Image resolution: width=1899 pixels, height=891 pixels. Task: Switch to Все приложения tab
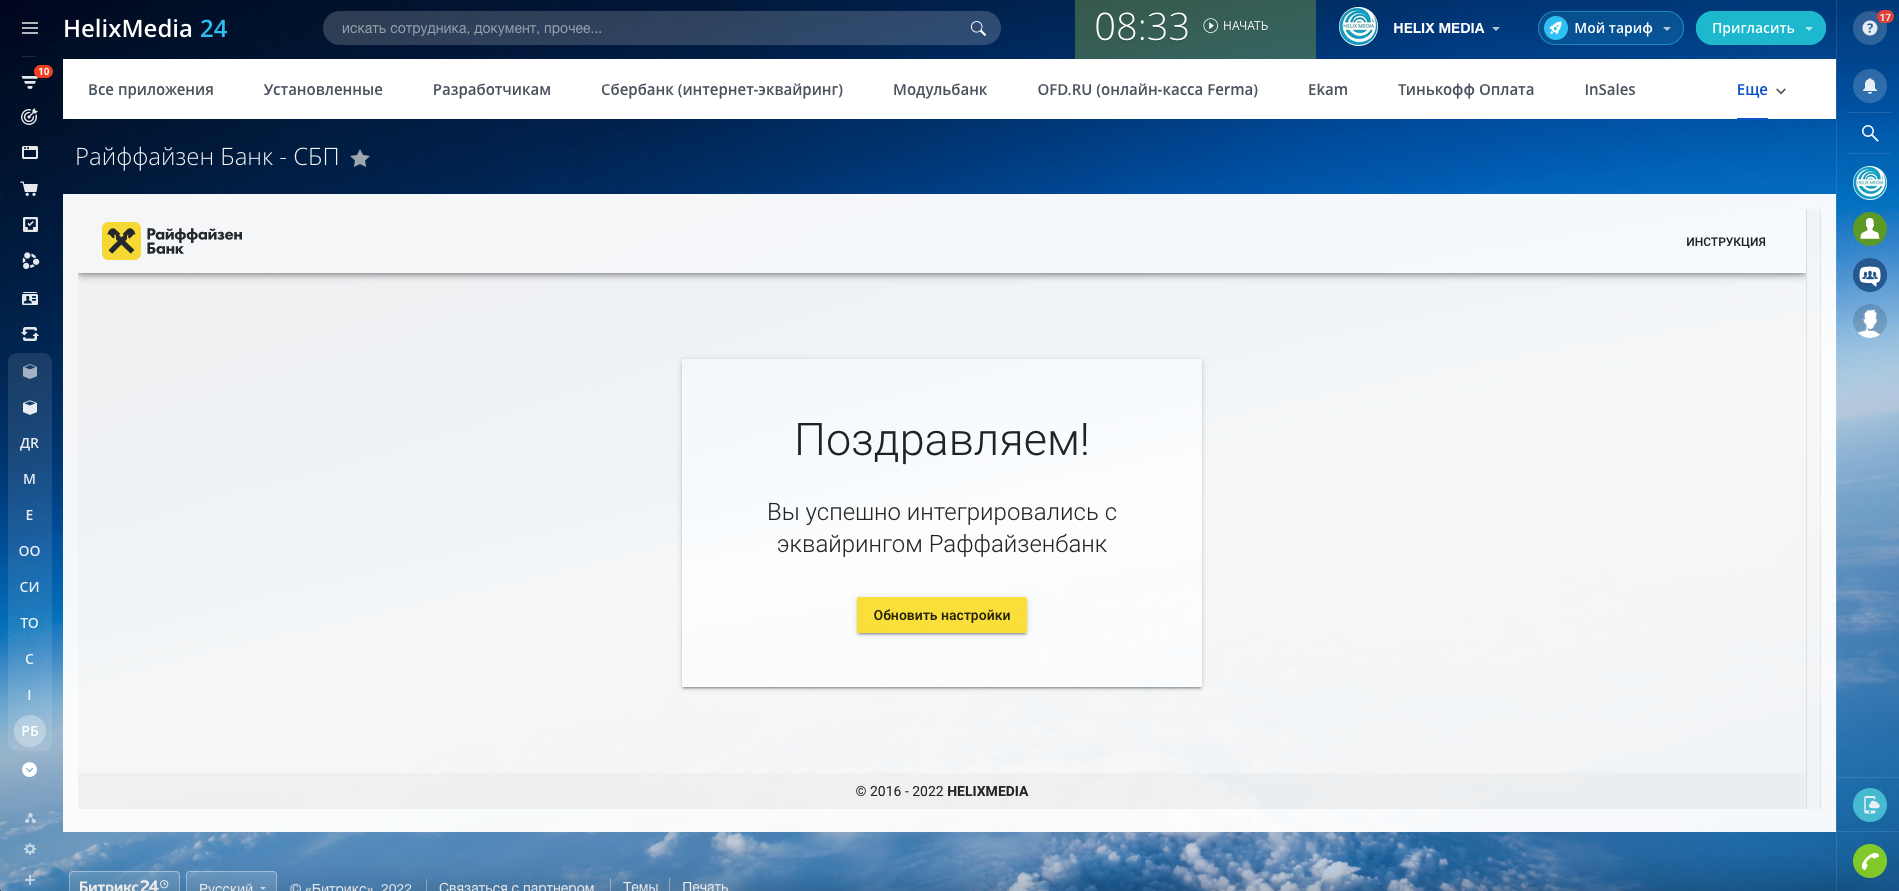(151, 90)
